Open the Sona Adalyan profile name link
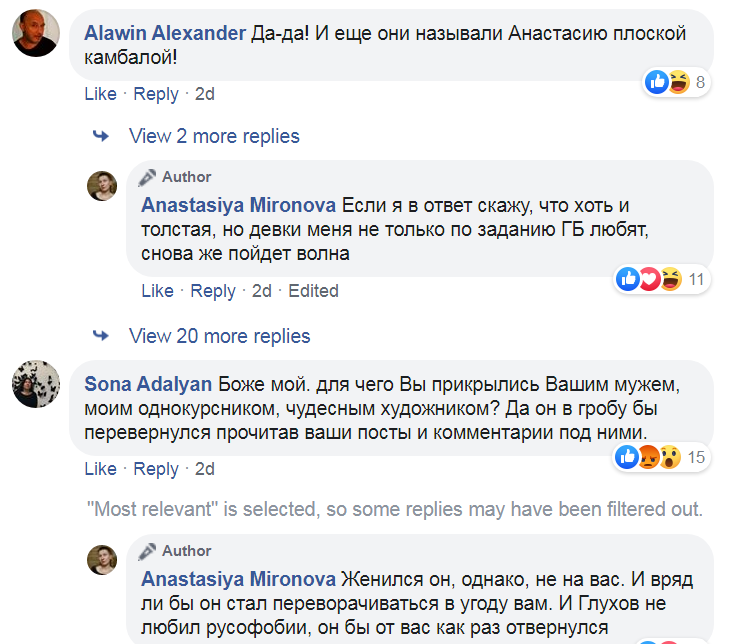The image size is (741, 644). pyautogui.click(x=148, y=385)
